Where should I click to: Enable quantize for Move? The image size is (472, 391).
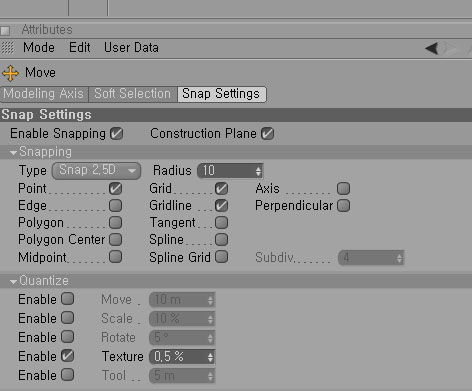(x=68, y=299)
